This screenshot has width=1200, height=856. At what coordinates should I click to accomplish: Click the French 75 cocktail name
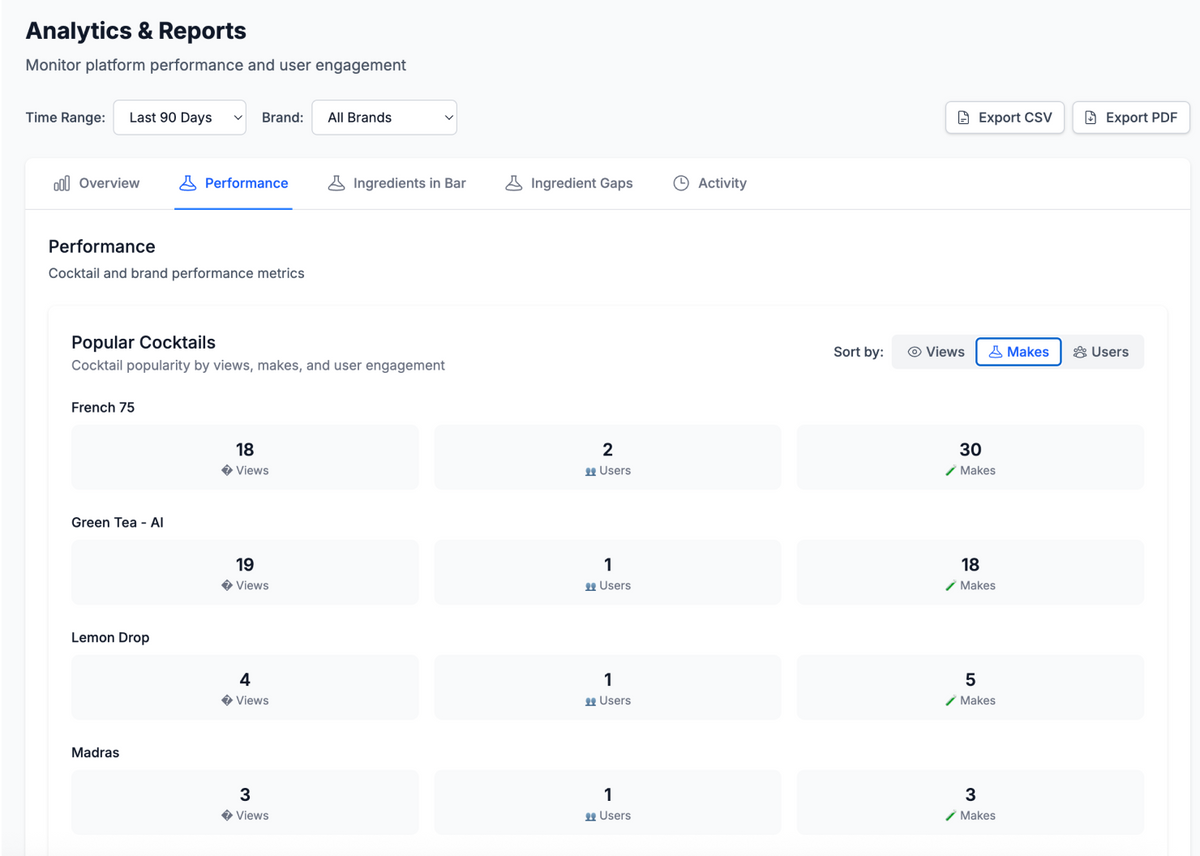coord(103,407)
